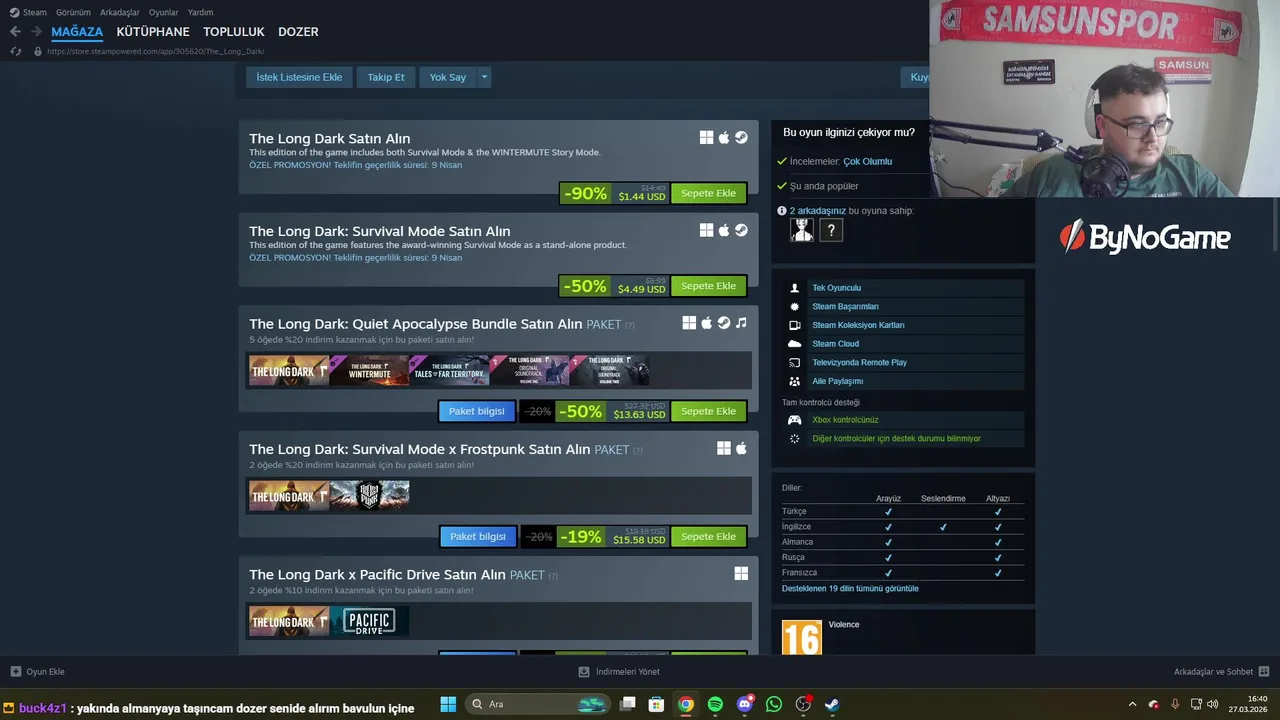Go back with the Steam back arrow
The height and width of the screenshot is (720, 1280).
(x=15, y=32)
